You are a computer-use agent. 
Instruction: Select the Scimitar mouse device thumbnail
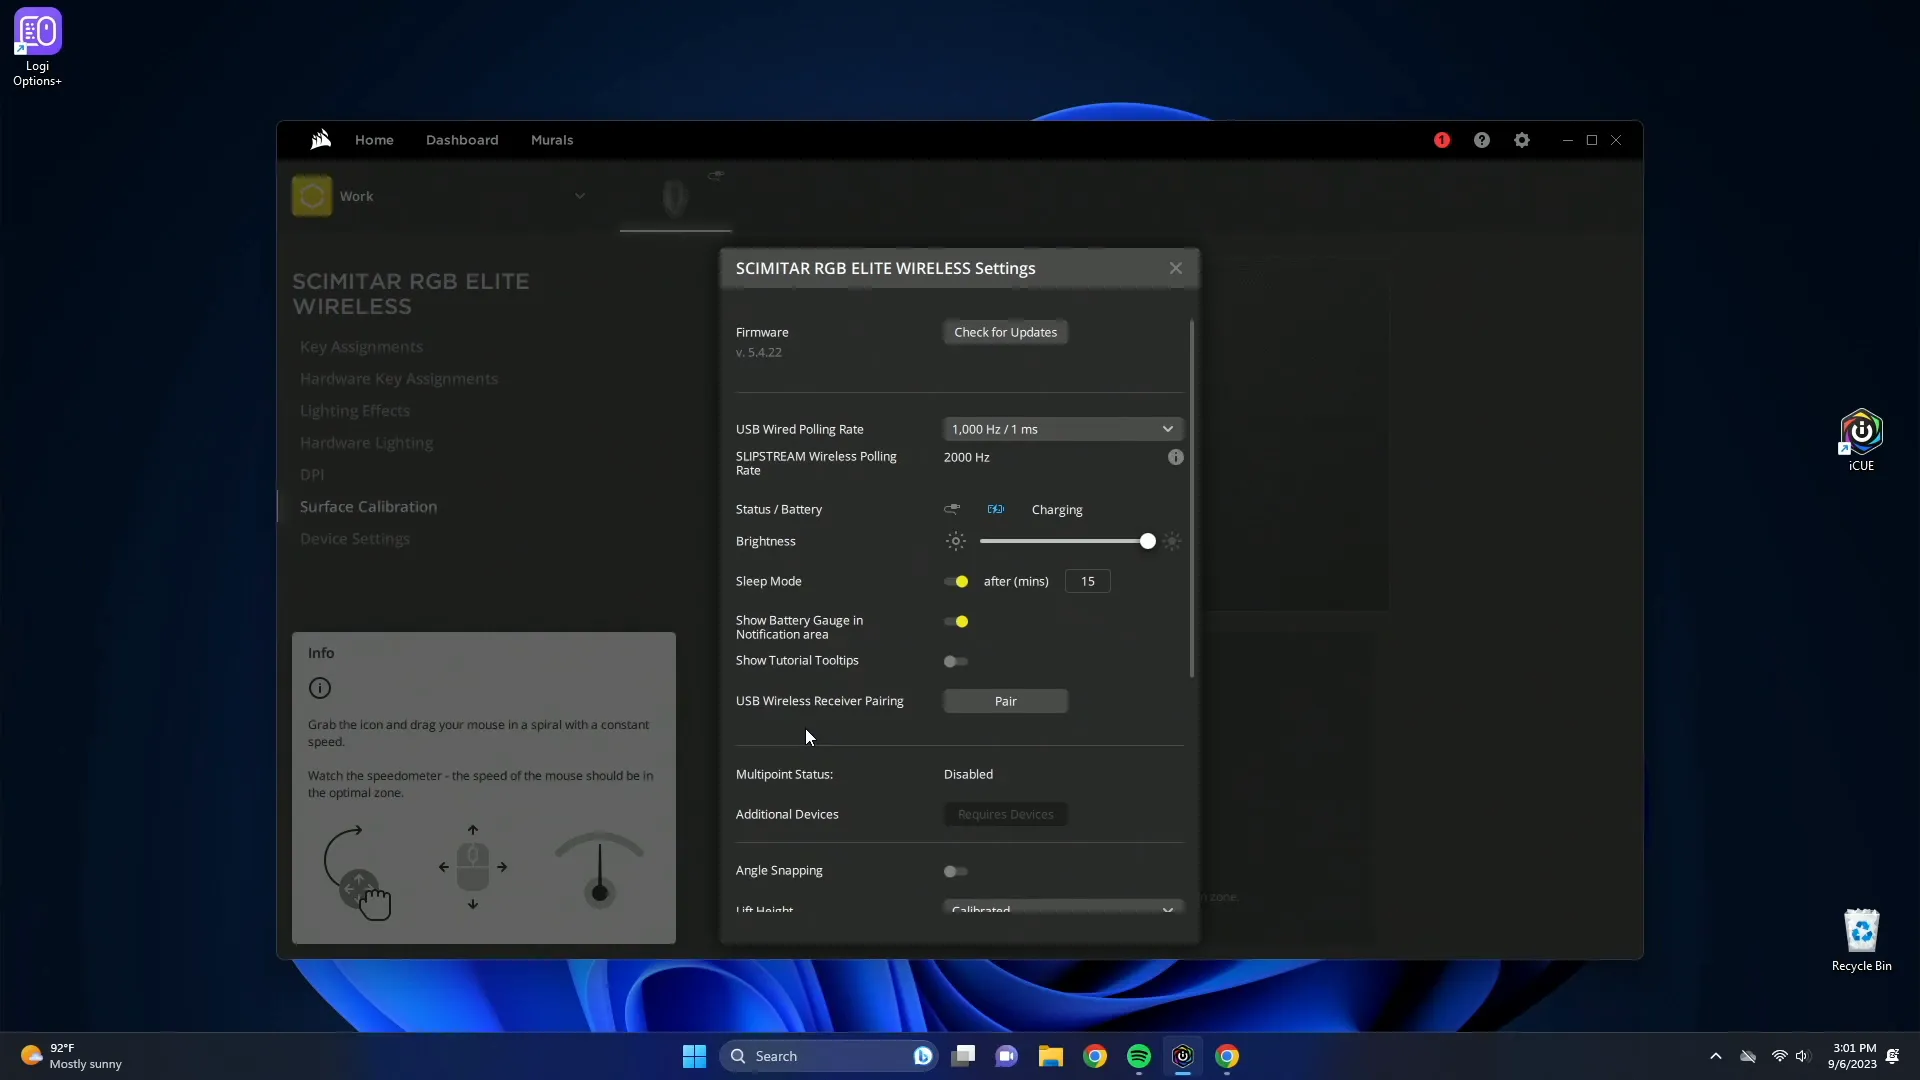[675, 197]
